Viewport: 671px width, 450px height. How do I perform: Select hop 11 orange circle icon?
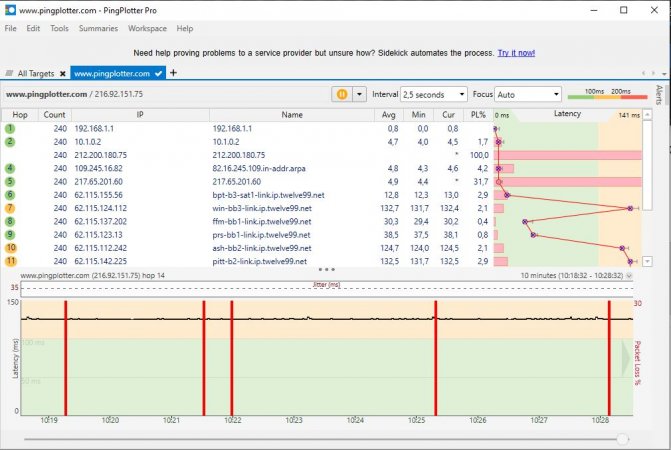click(x=11, y=261)
